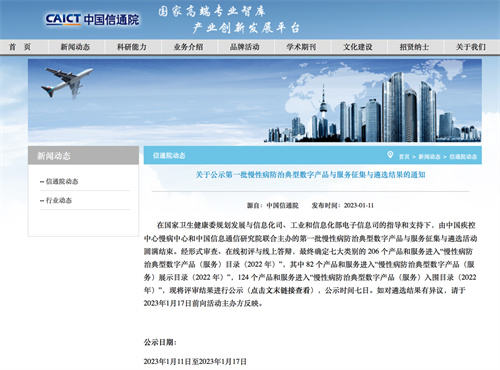The height and width of the screenshot is (370, 500).
Task: Go to 业务介绍 in the navigation bar
Action: (x=188, y=47)
